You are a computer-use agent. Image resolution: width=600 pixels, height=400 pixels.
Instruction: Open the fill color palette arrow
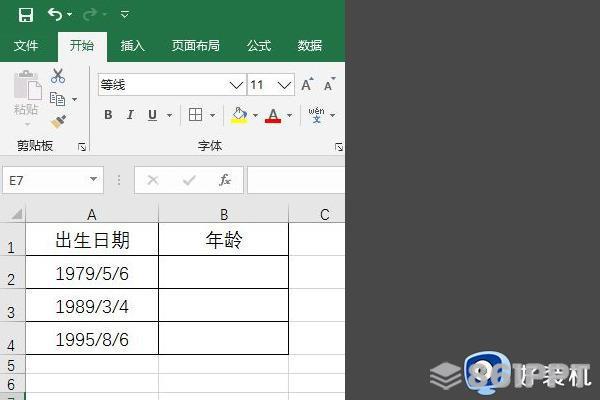pos(255,115)
